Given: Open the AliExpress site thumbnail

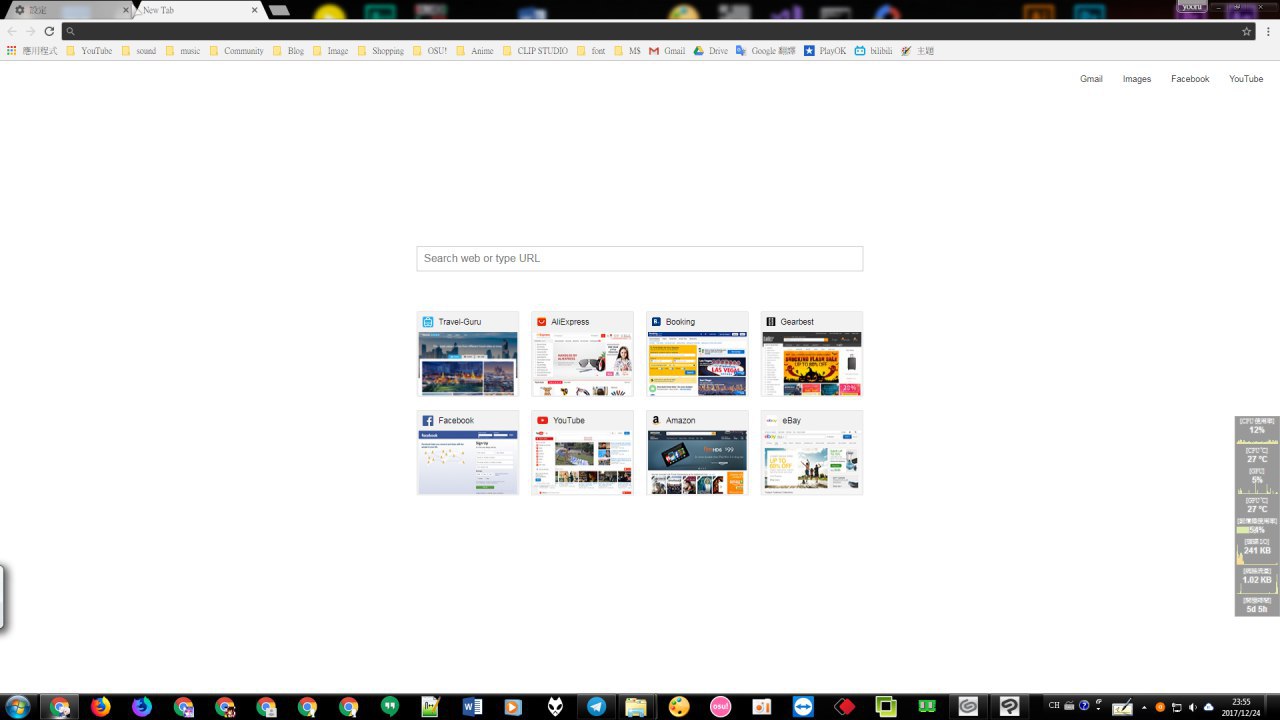Looking at the screenshot, I should click(x=582, y=354).
